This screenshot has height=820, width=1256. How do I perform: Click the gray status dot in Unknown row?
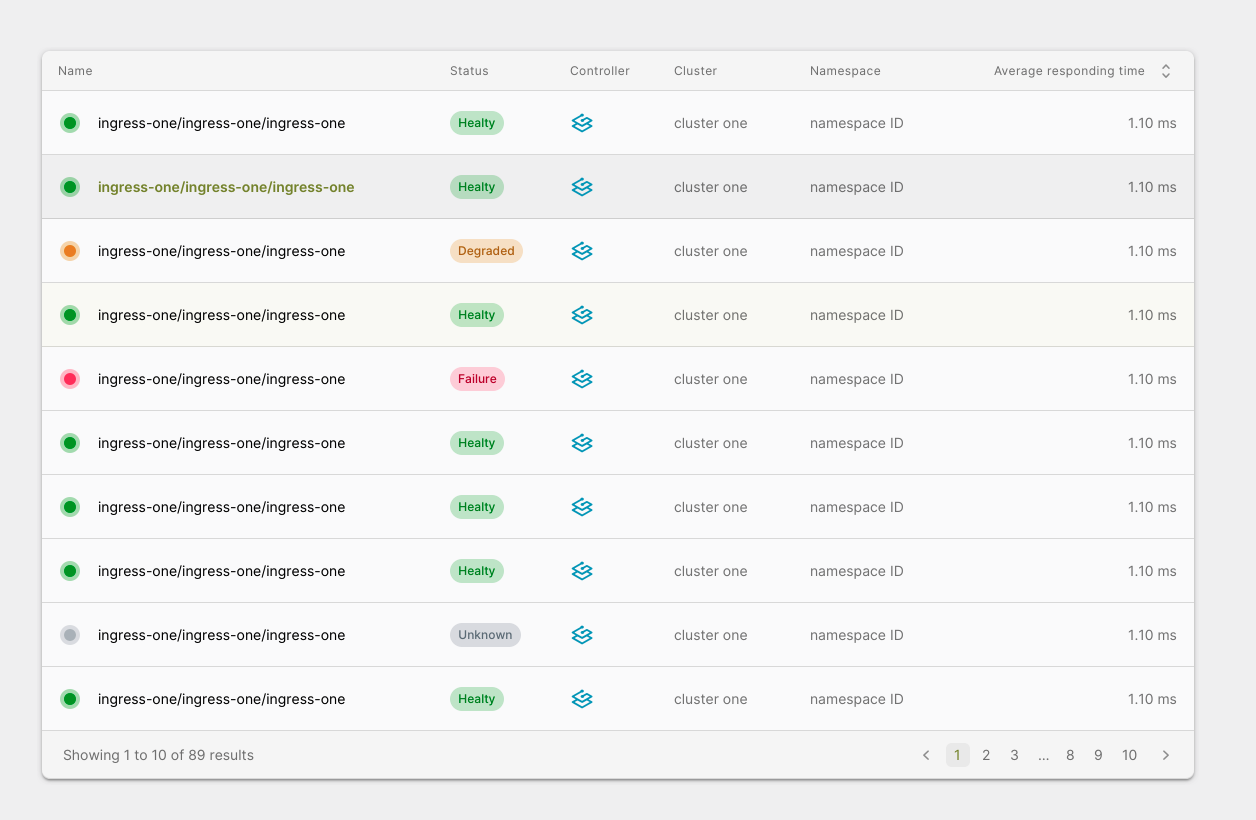pyautogui.click(x=70, y=635)
